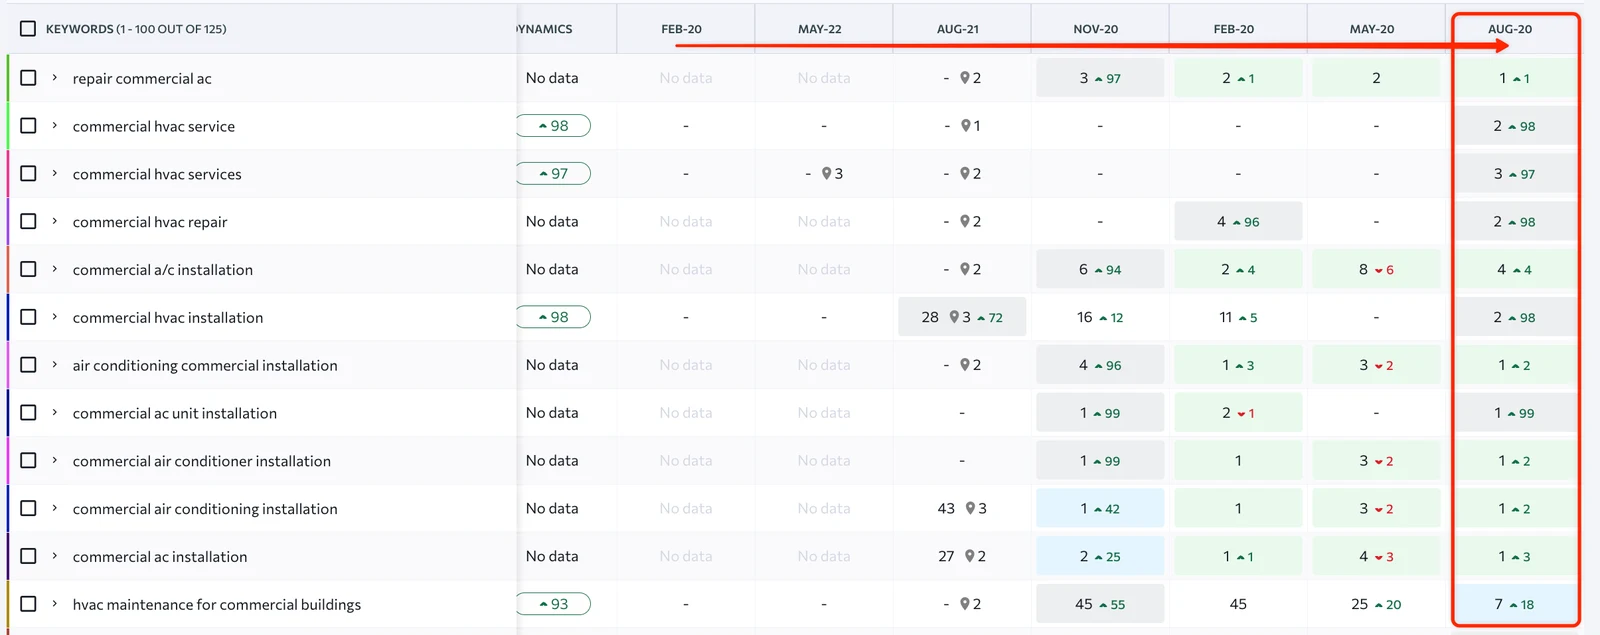Expand hvac maintenance for commercial buildings chevron
The image size is (1600, 635).
tap(55, 604)
